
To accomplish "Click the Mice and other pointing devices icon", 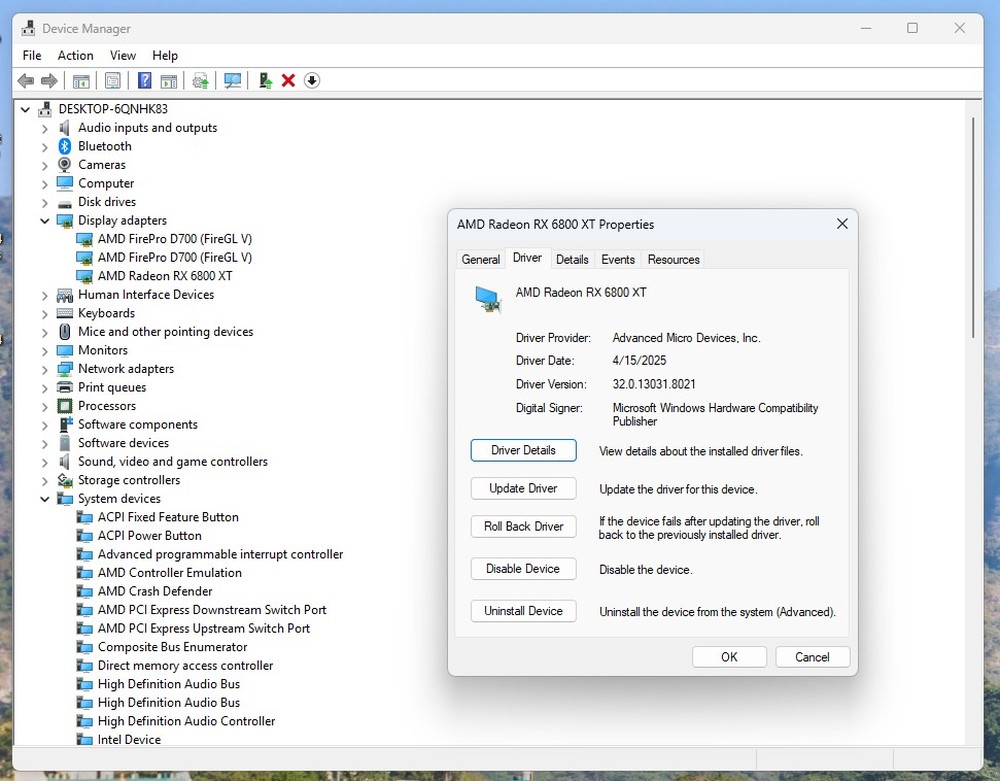I will click(64, 332).
